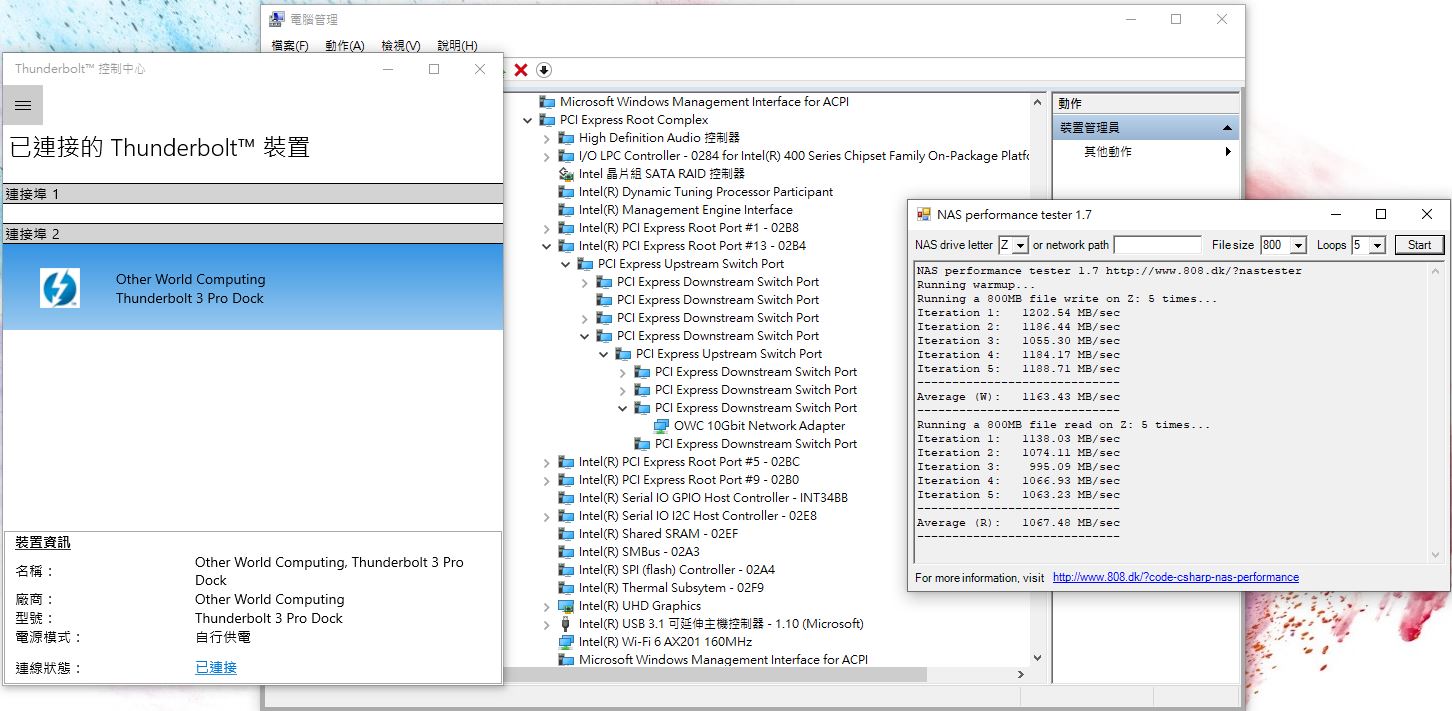The image size is (1452, 711).
Task: Expand PCI Express Root Port #1 - 02B8
Action: pos(546,228)
